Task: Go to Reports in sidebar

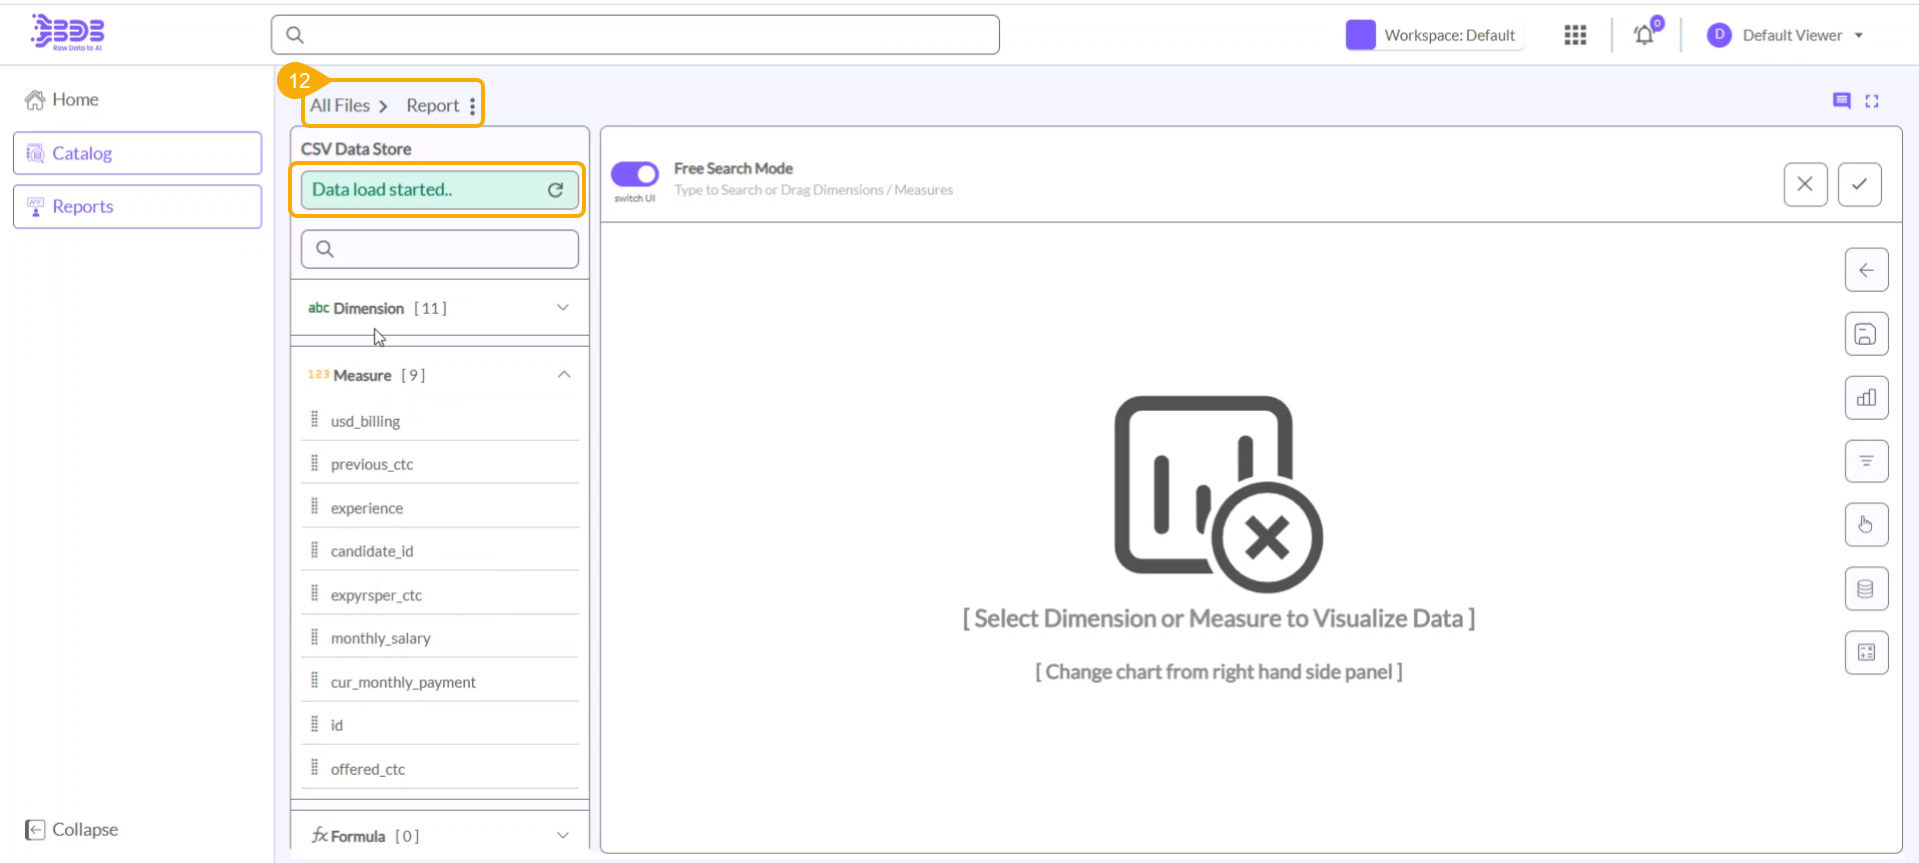Action: pos(137,207)
